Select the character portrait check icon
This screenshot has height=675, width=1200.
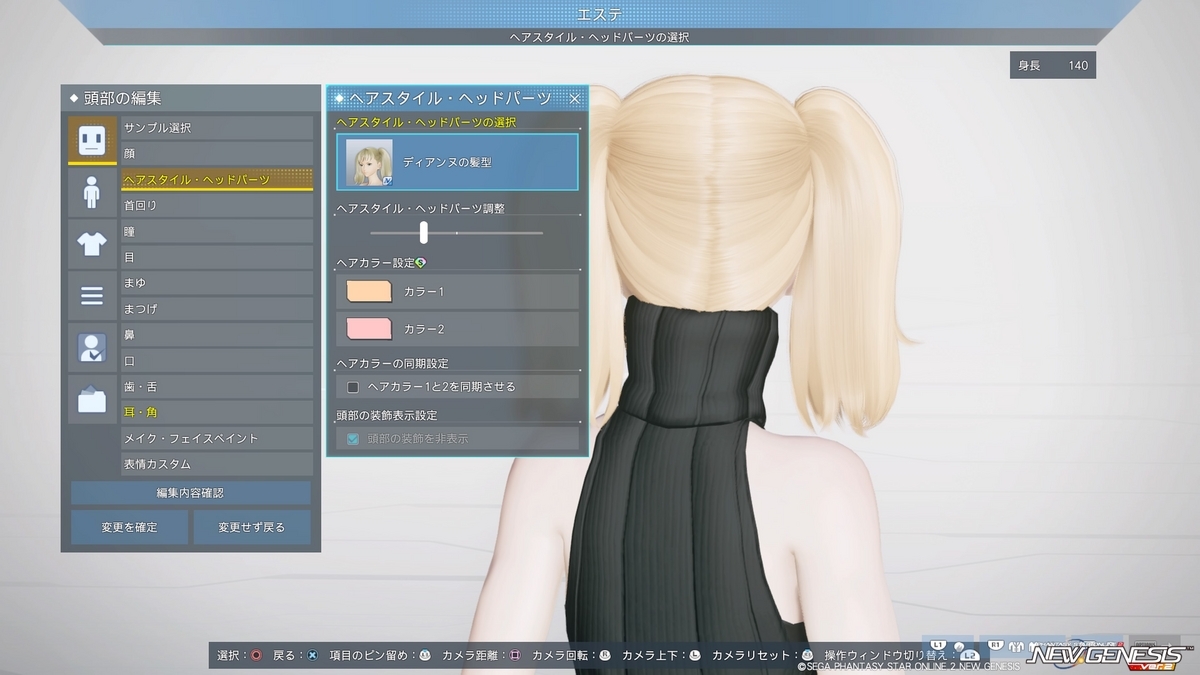[x=92, y=348]
